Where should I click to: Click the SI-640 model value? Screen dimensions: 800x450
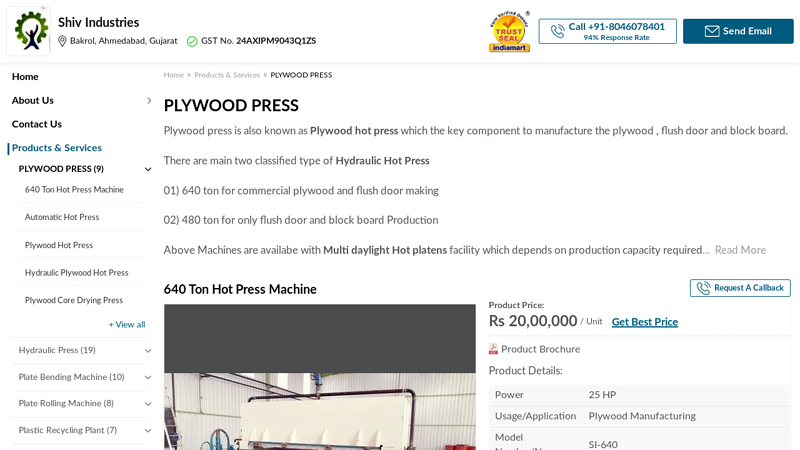click(603, 444)
